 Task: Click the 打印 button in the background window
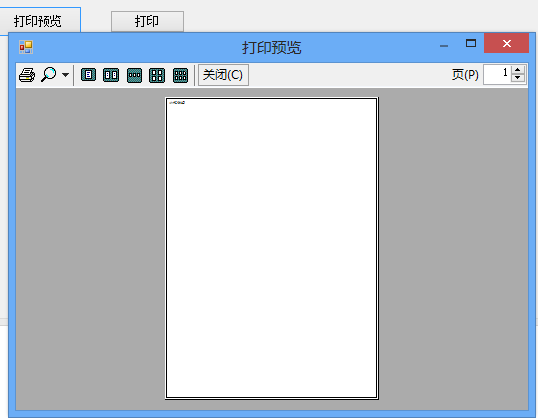tap(147, 21)
